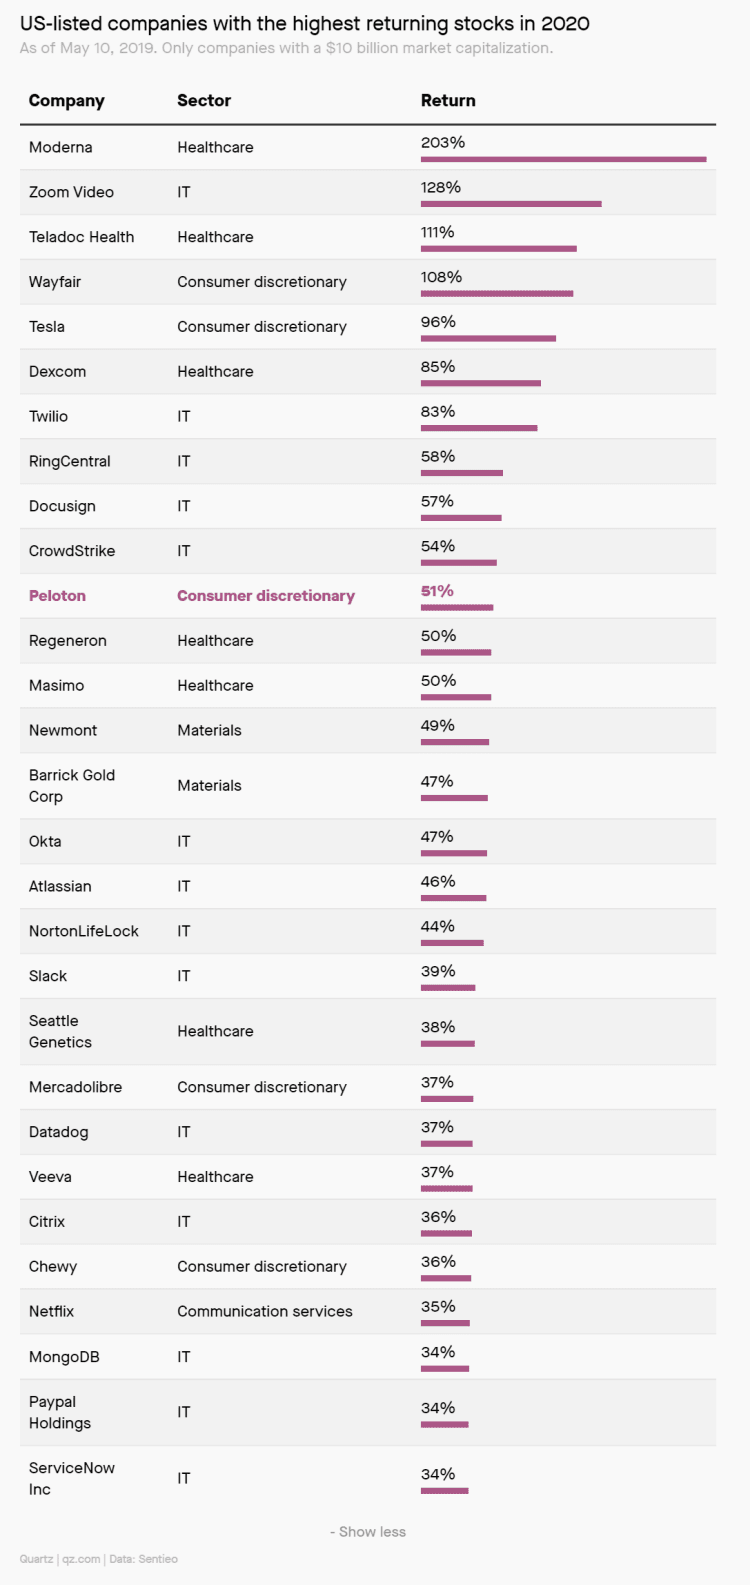Click the Return column header

coord(448,101)
